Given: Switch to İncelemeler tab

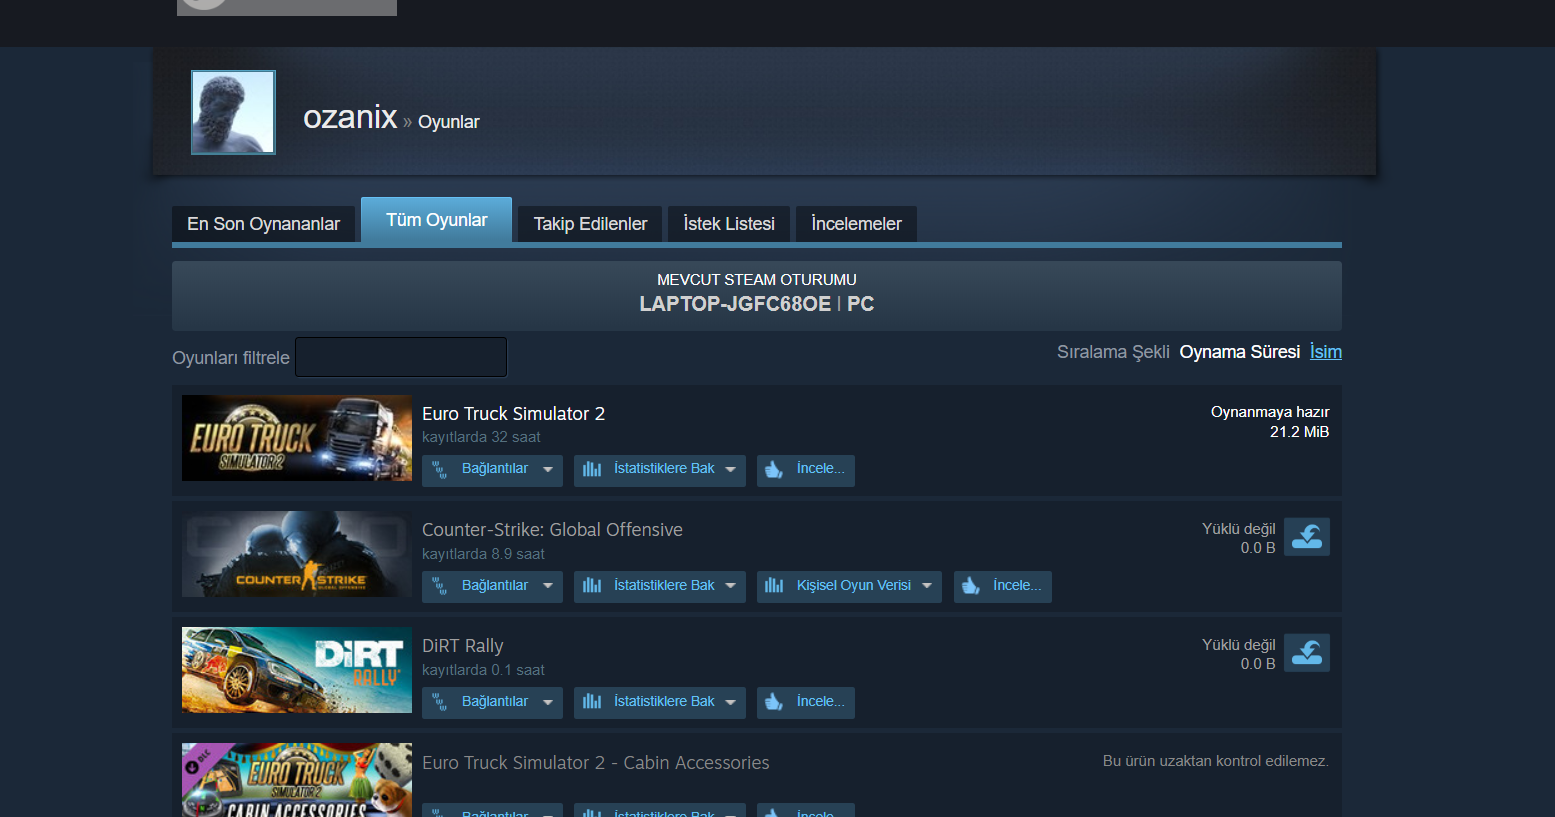Looking at the screenshot, I should (x=856, y=224).
